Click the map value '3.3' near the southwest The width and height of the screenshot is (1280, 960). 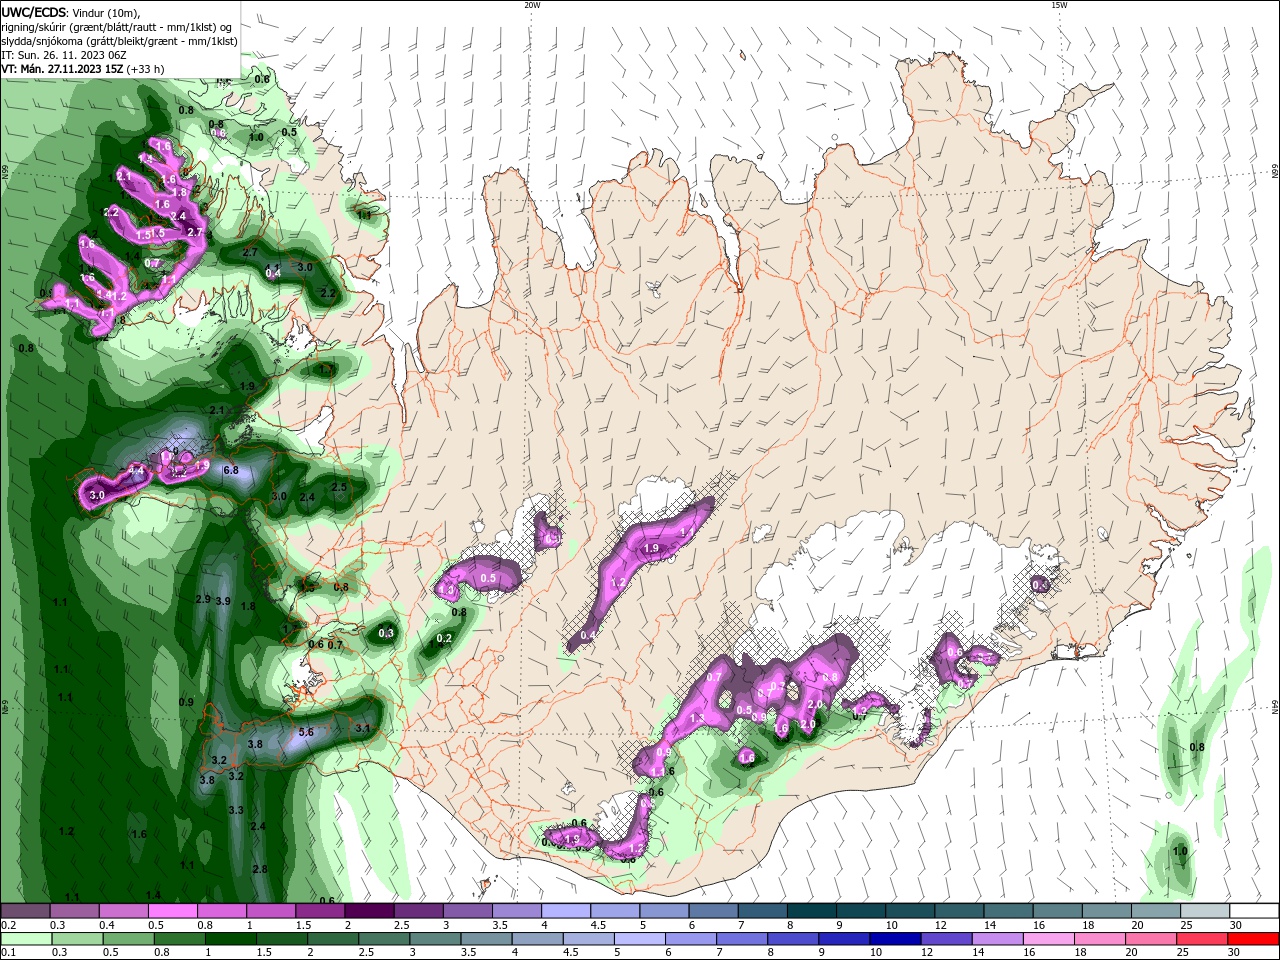click(236, 810)
